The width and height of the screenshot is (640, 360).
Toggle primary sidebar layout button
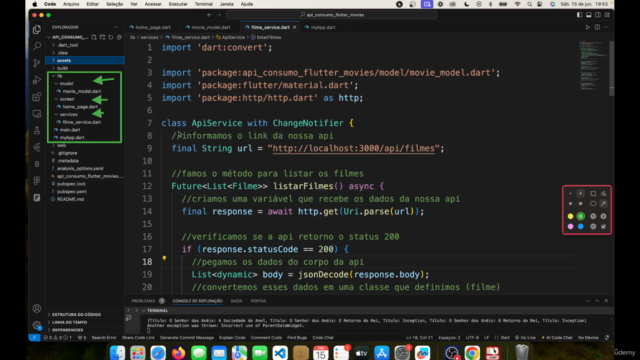pos(580,15)
